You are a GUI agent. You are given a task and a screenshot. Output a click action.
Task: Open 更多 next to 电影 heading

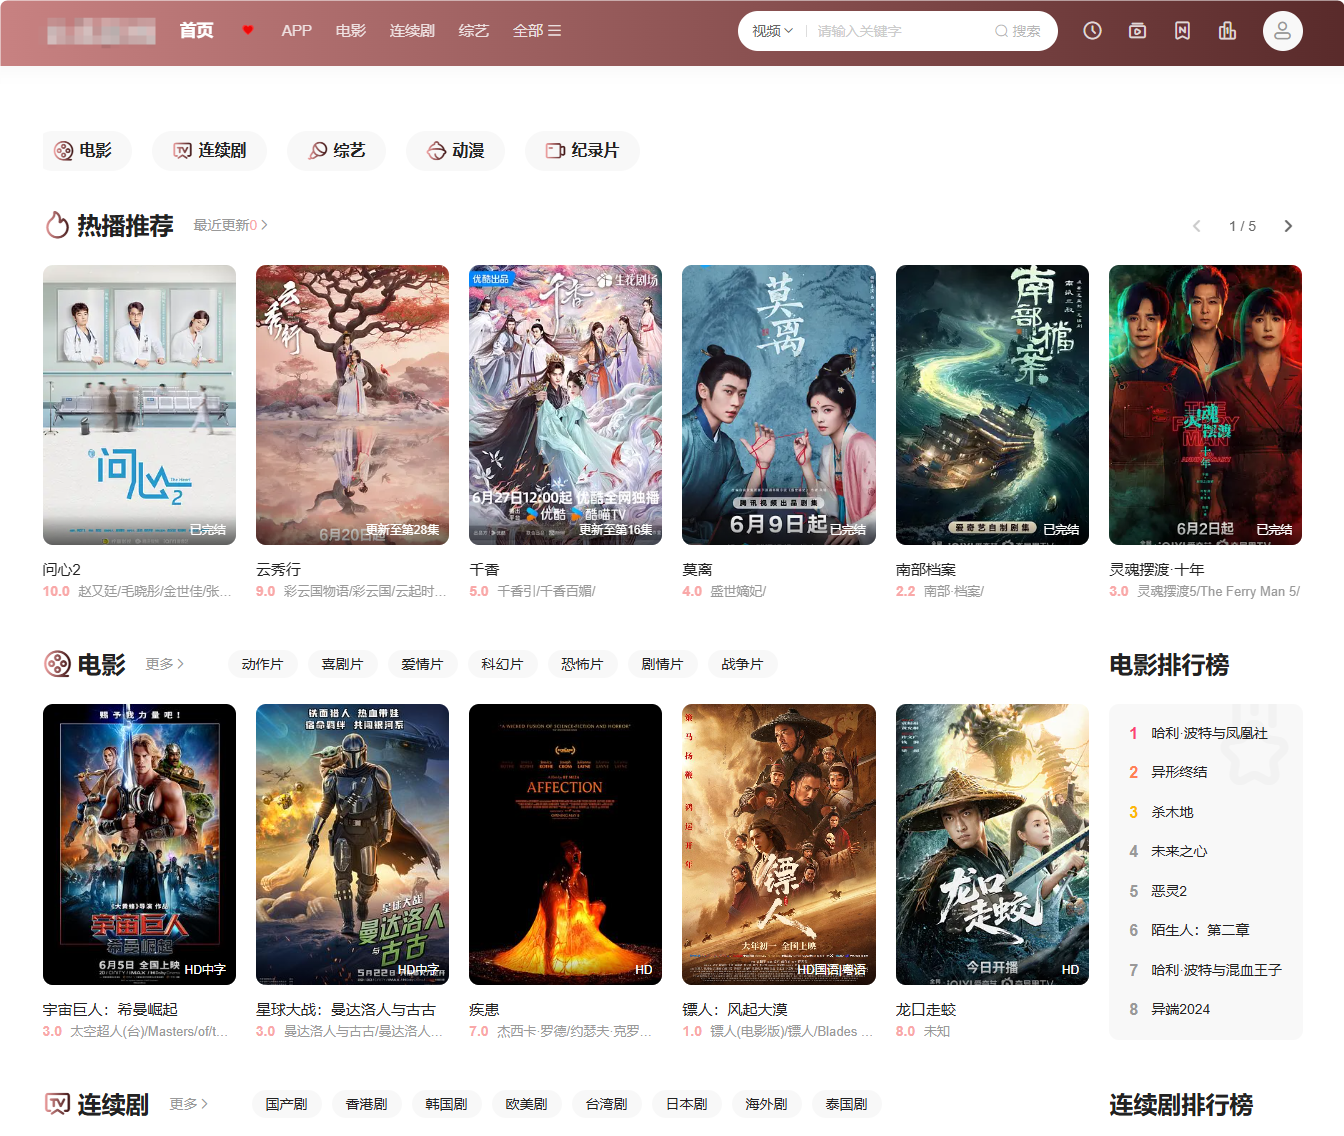click(x=164, y=664)
